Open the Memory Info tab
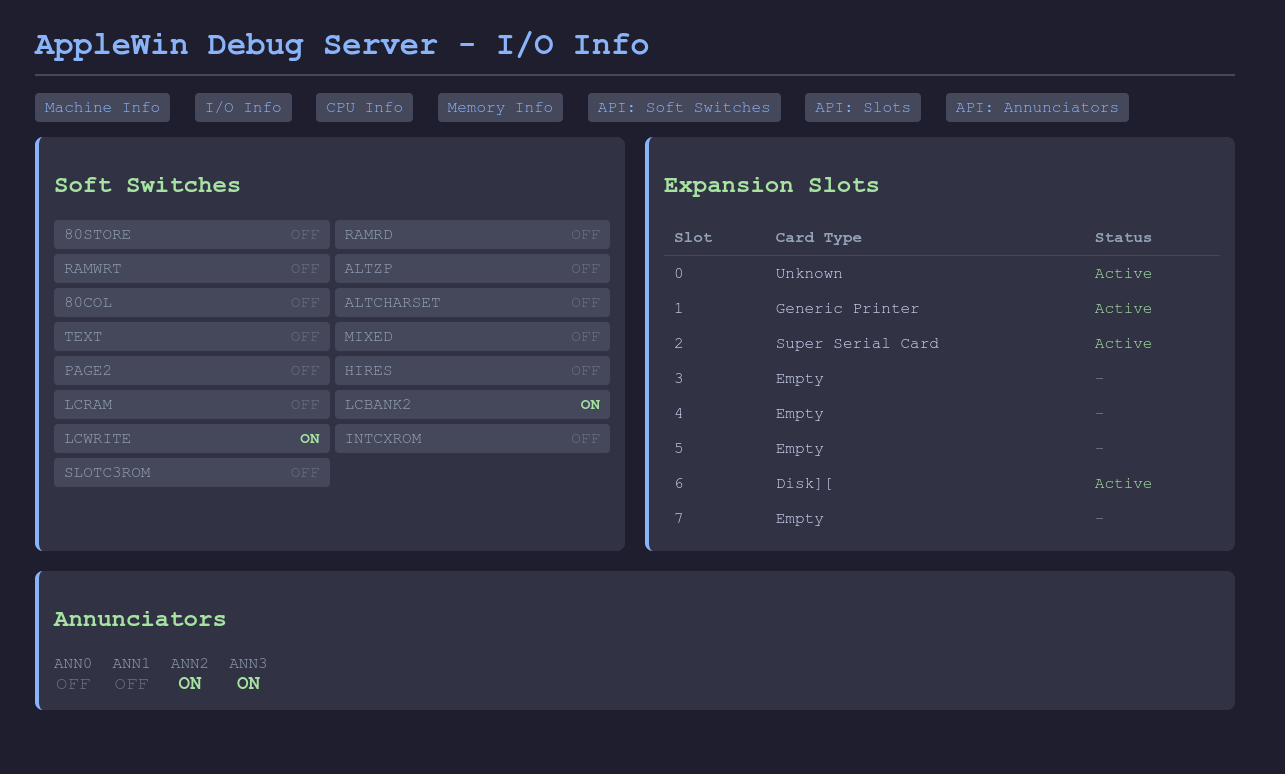This screenshot has width=1285, height=774. [x=500, y=108]
